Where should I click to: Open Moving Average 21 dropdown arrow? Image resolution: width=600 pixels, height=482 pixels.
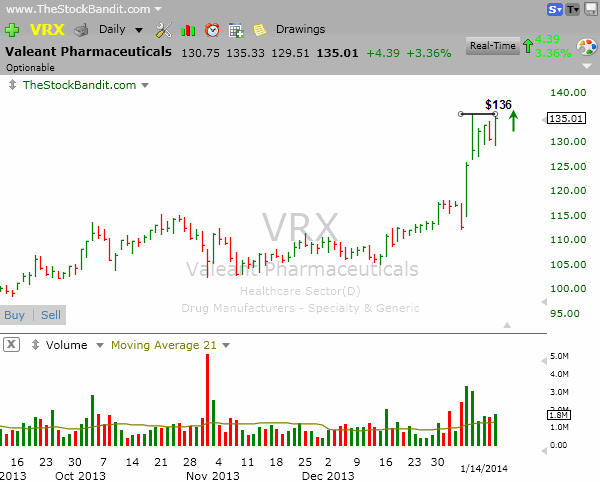(226, 345)
